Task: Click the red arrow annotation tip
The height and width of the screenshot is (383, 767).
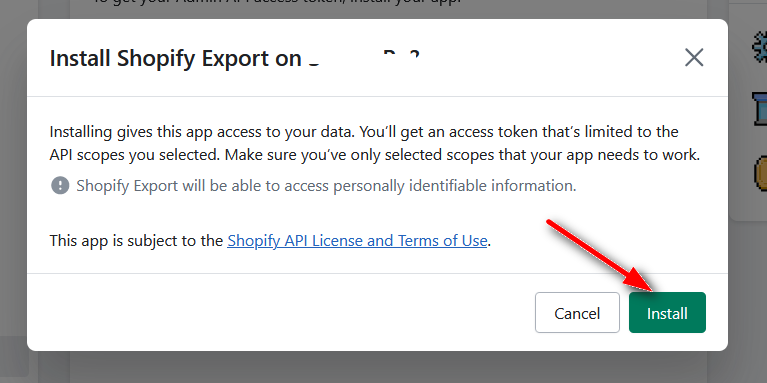Action: point(651,289)
